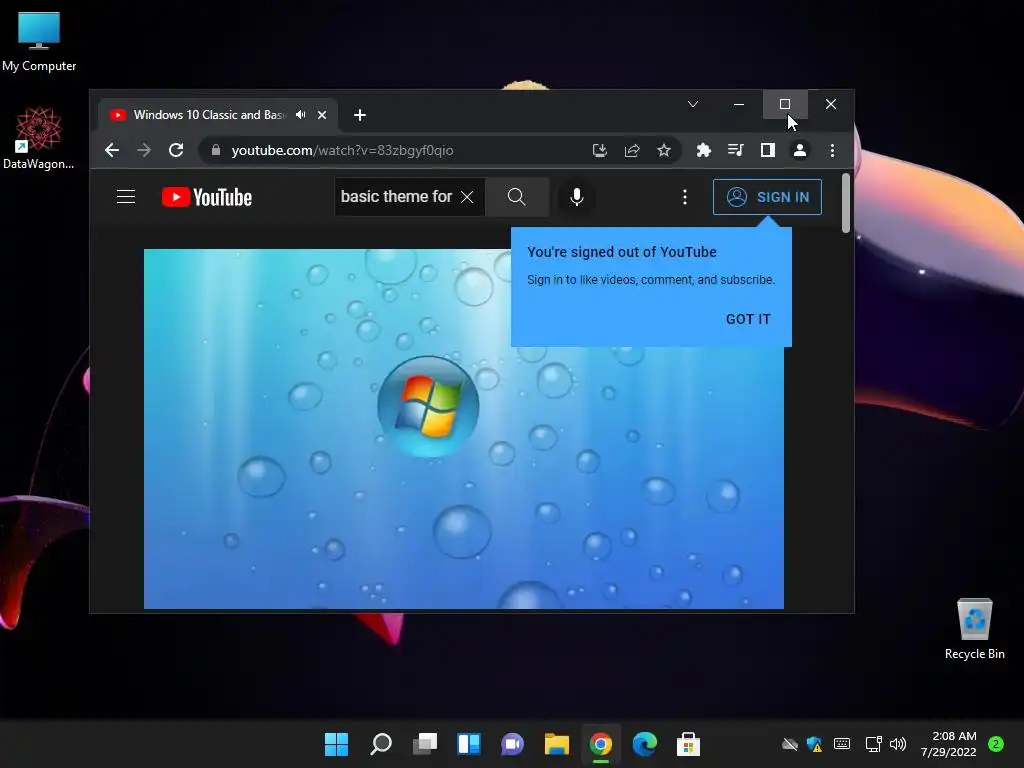
Task: Select the DataWagon desktop shortcut
Action: click(x=39, y=138)
